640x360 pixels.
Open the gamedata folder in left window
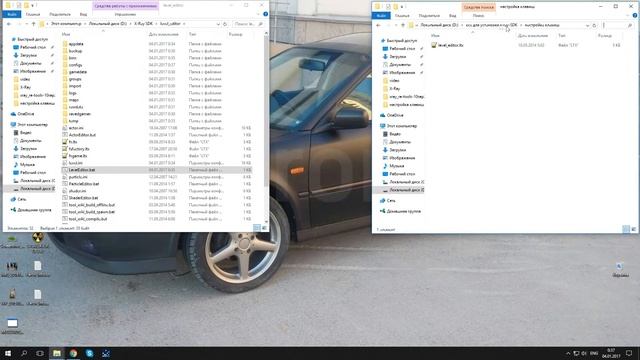[x=78, y=72]
